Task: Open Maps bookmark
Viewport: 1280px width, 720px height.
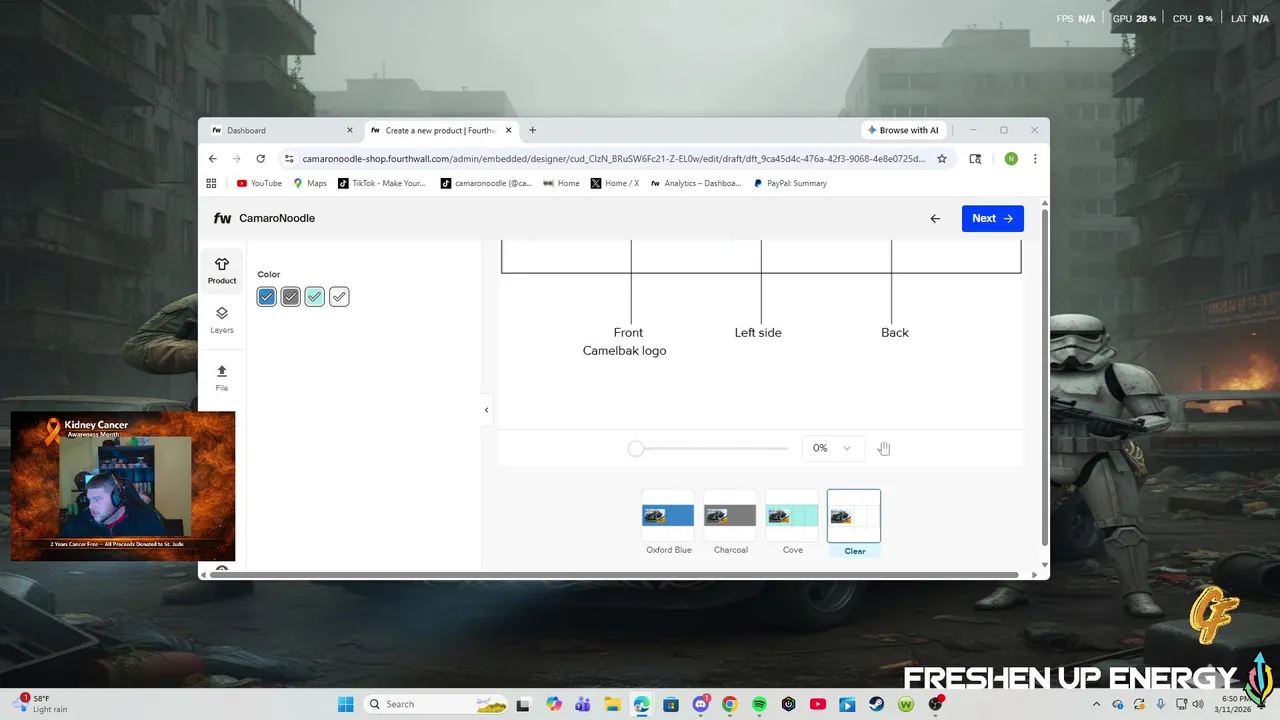Action: click(x=310, y=183)
